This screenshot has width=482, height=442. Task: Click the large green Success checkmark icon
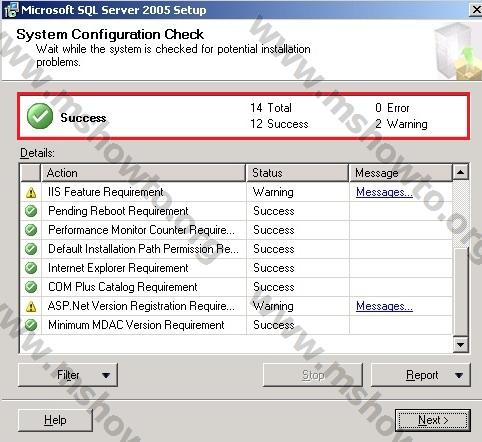[x=40, y=116]
